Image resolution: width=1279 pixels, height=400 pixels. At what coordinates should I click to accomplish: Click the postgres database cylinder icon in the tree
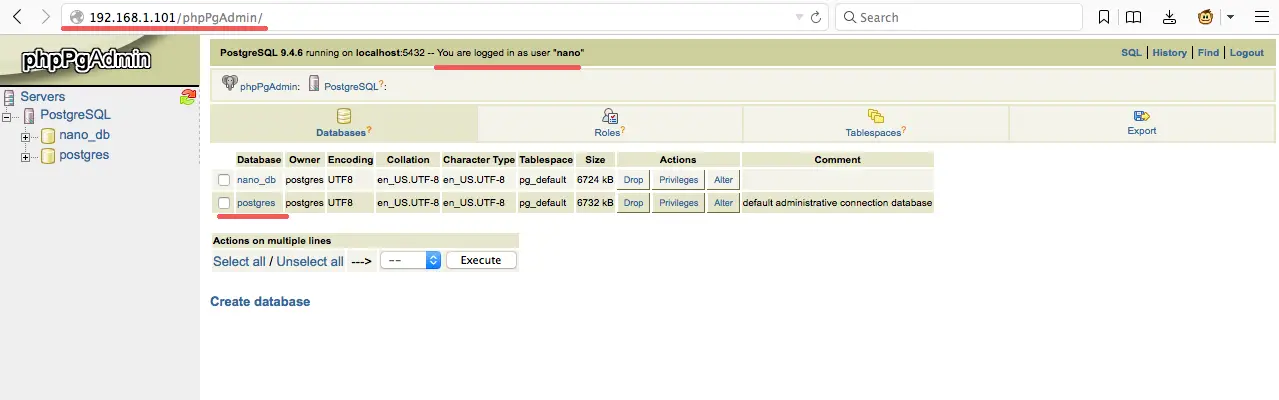pos(47,155)
